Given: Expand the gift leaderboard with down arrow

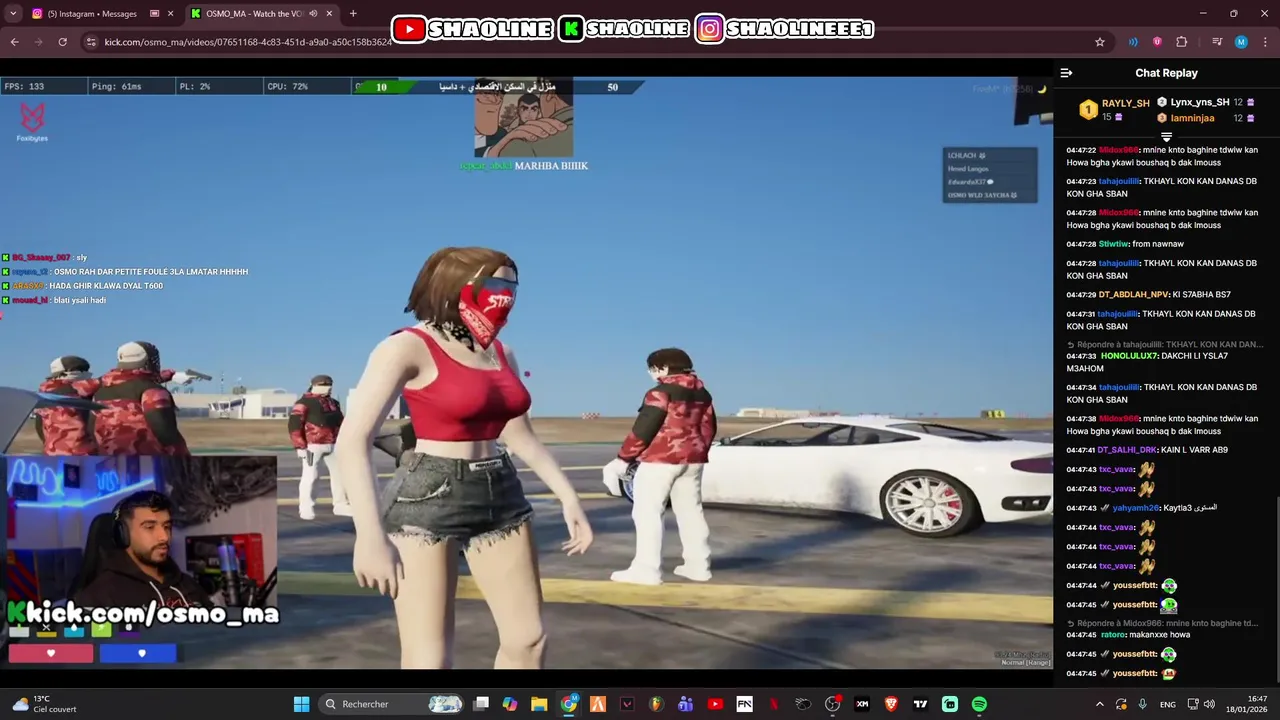Looking at the screenshot, I should pyautogui.click(x=1166, y=137).
